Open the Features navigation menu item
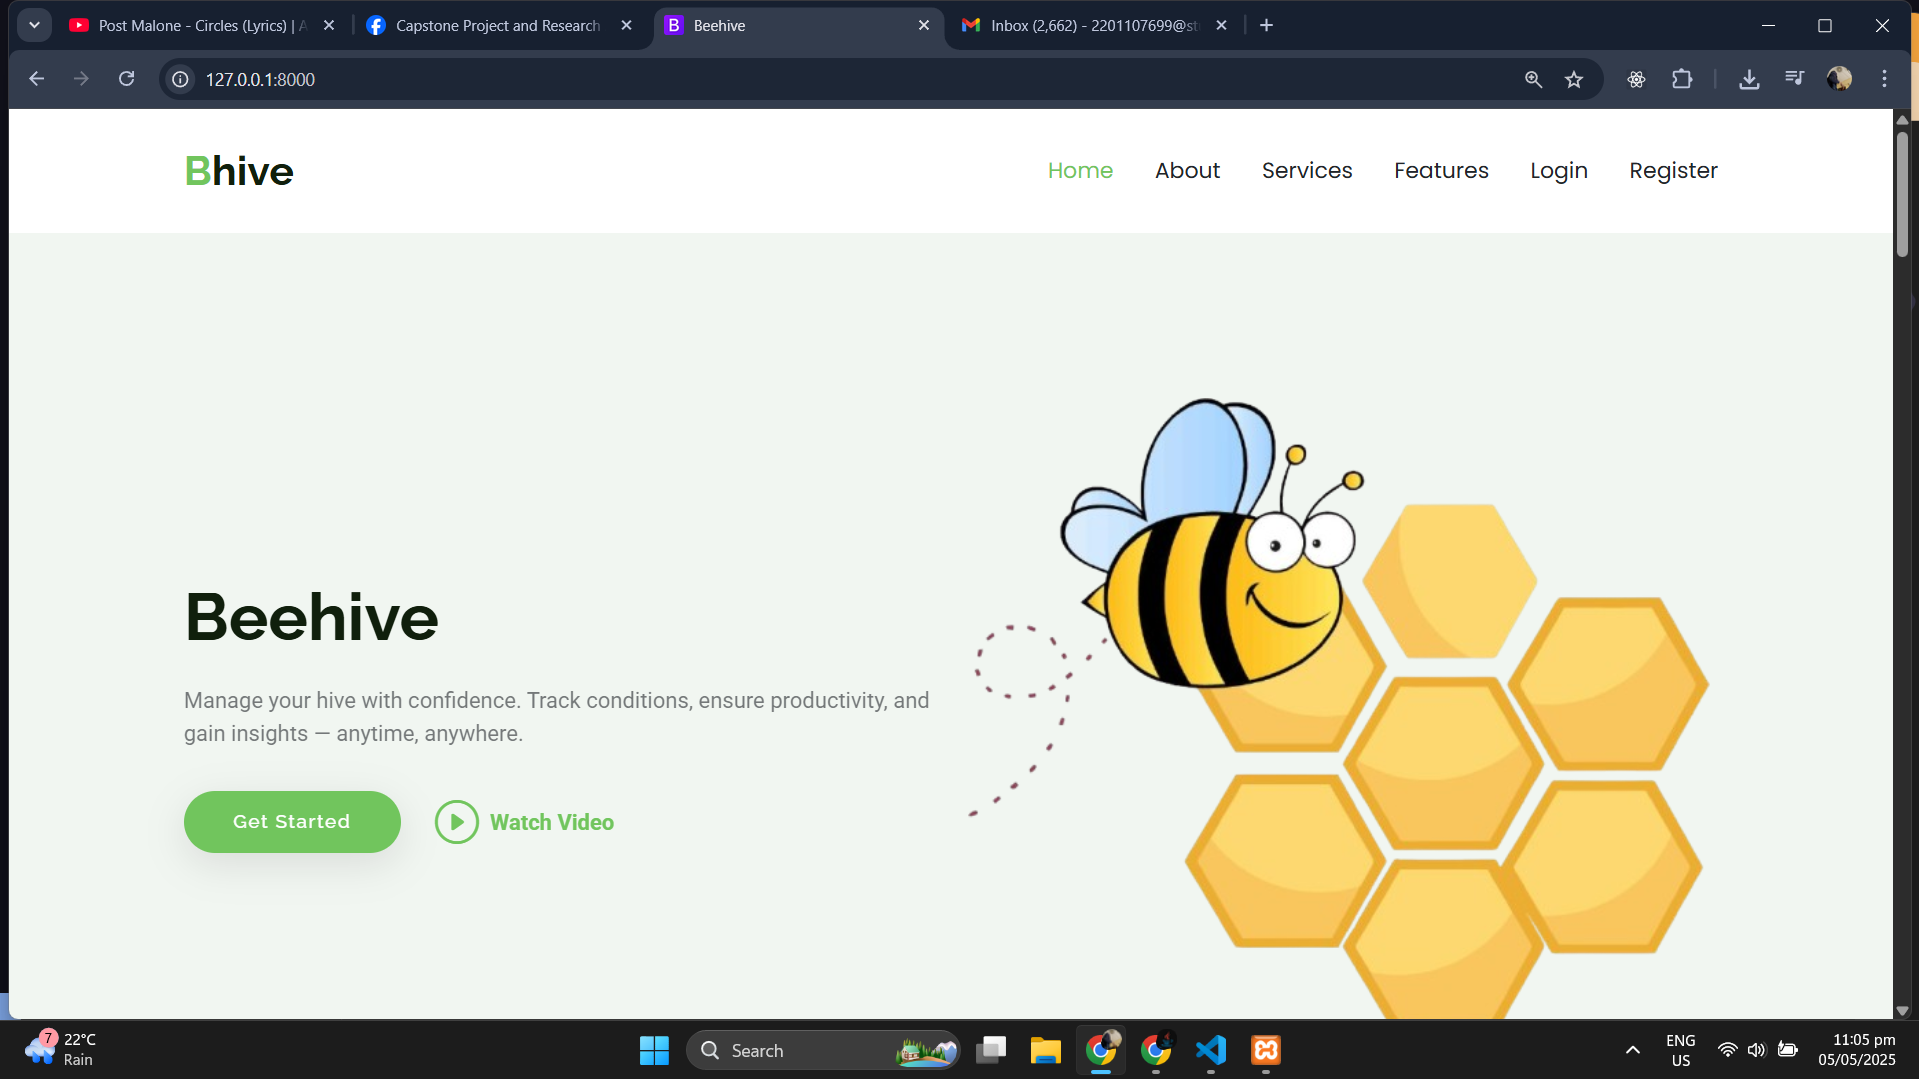The height and width of the screenshot is (1079, 1919). click(x=1441, y=170)
